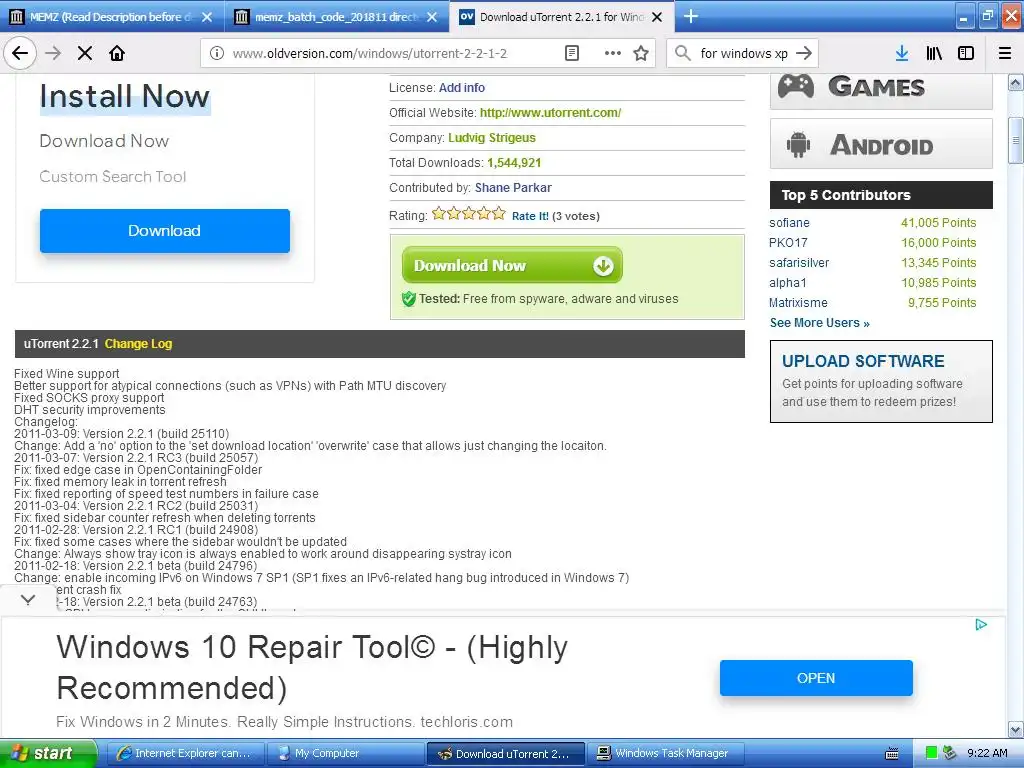Click See More Users link

[820, 323]
